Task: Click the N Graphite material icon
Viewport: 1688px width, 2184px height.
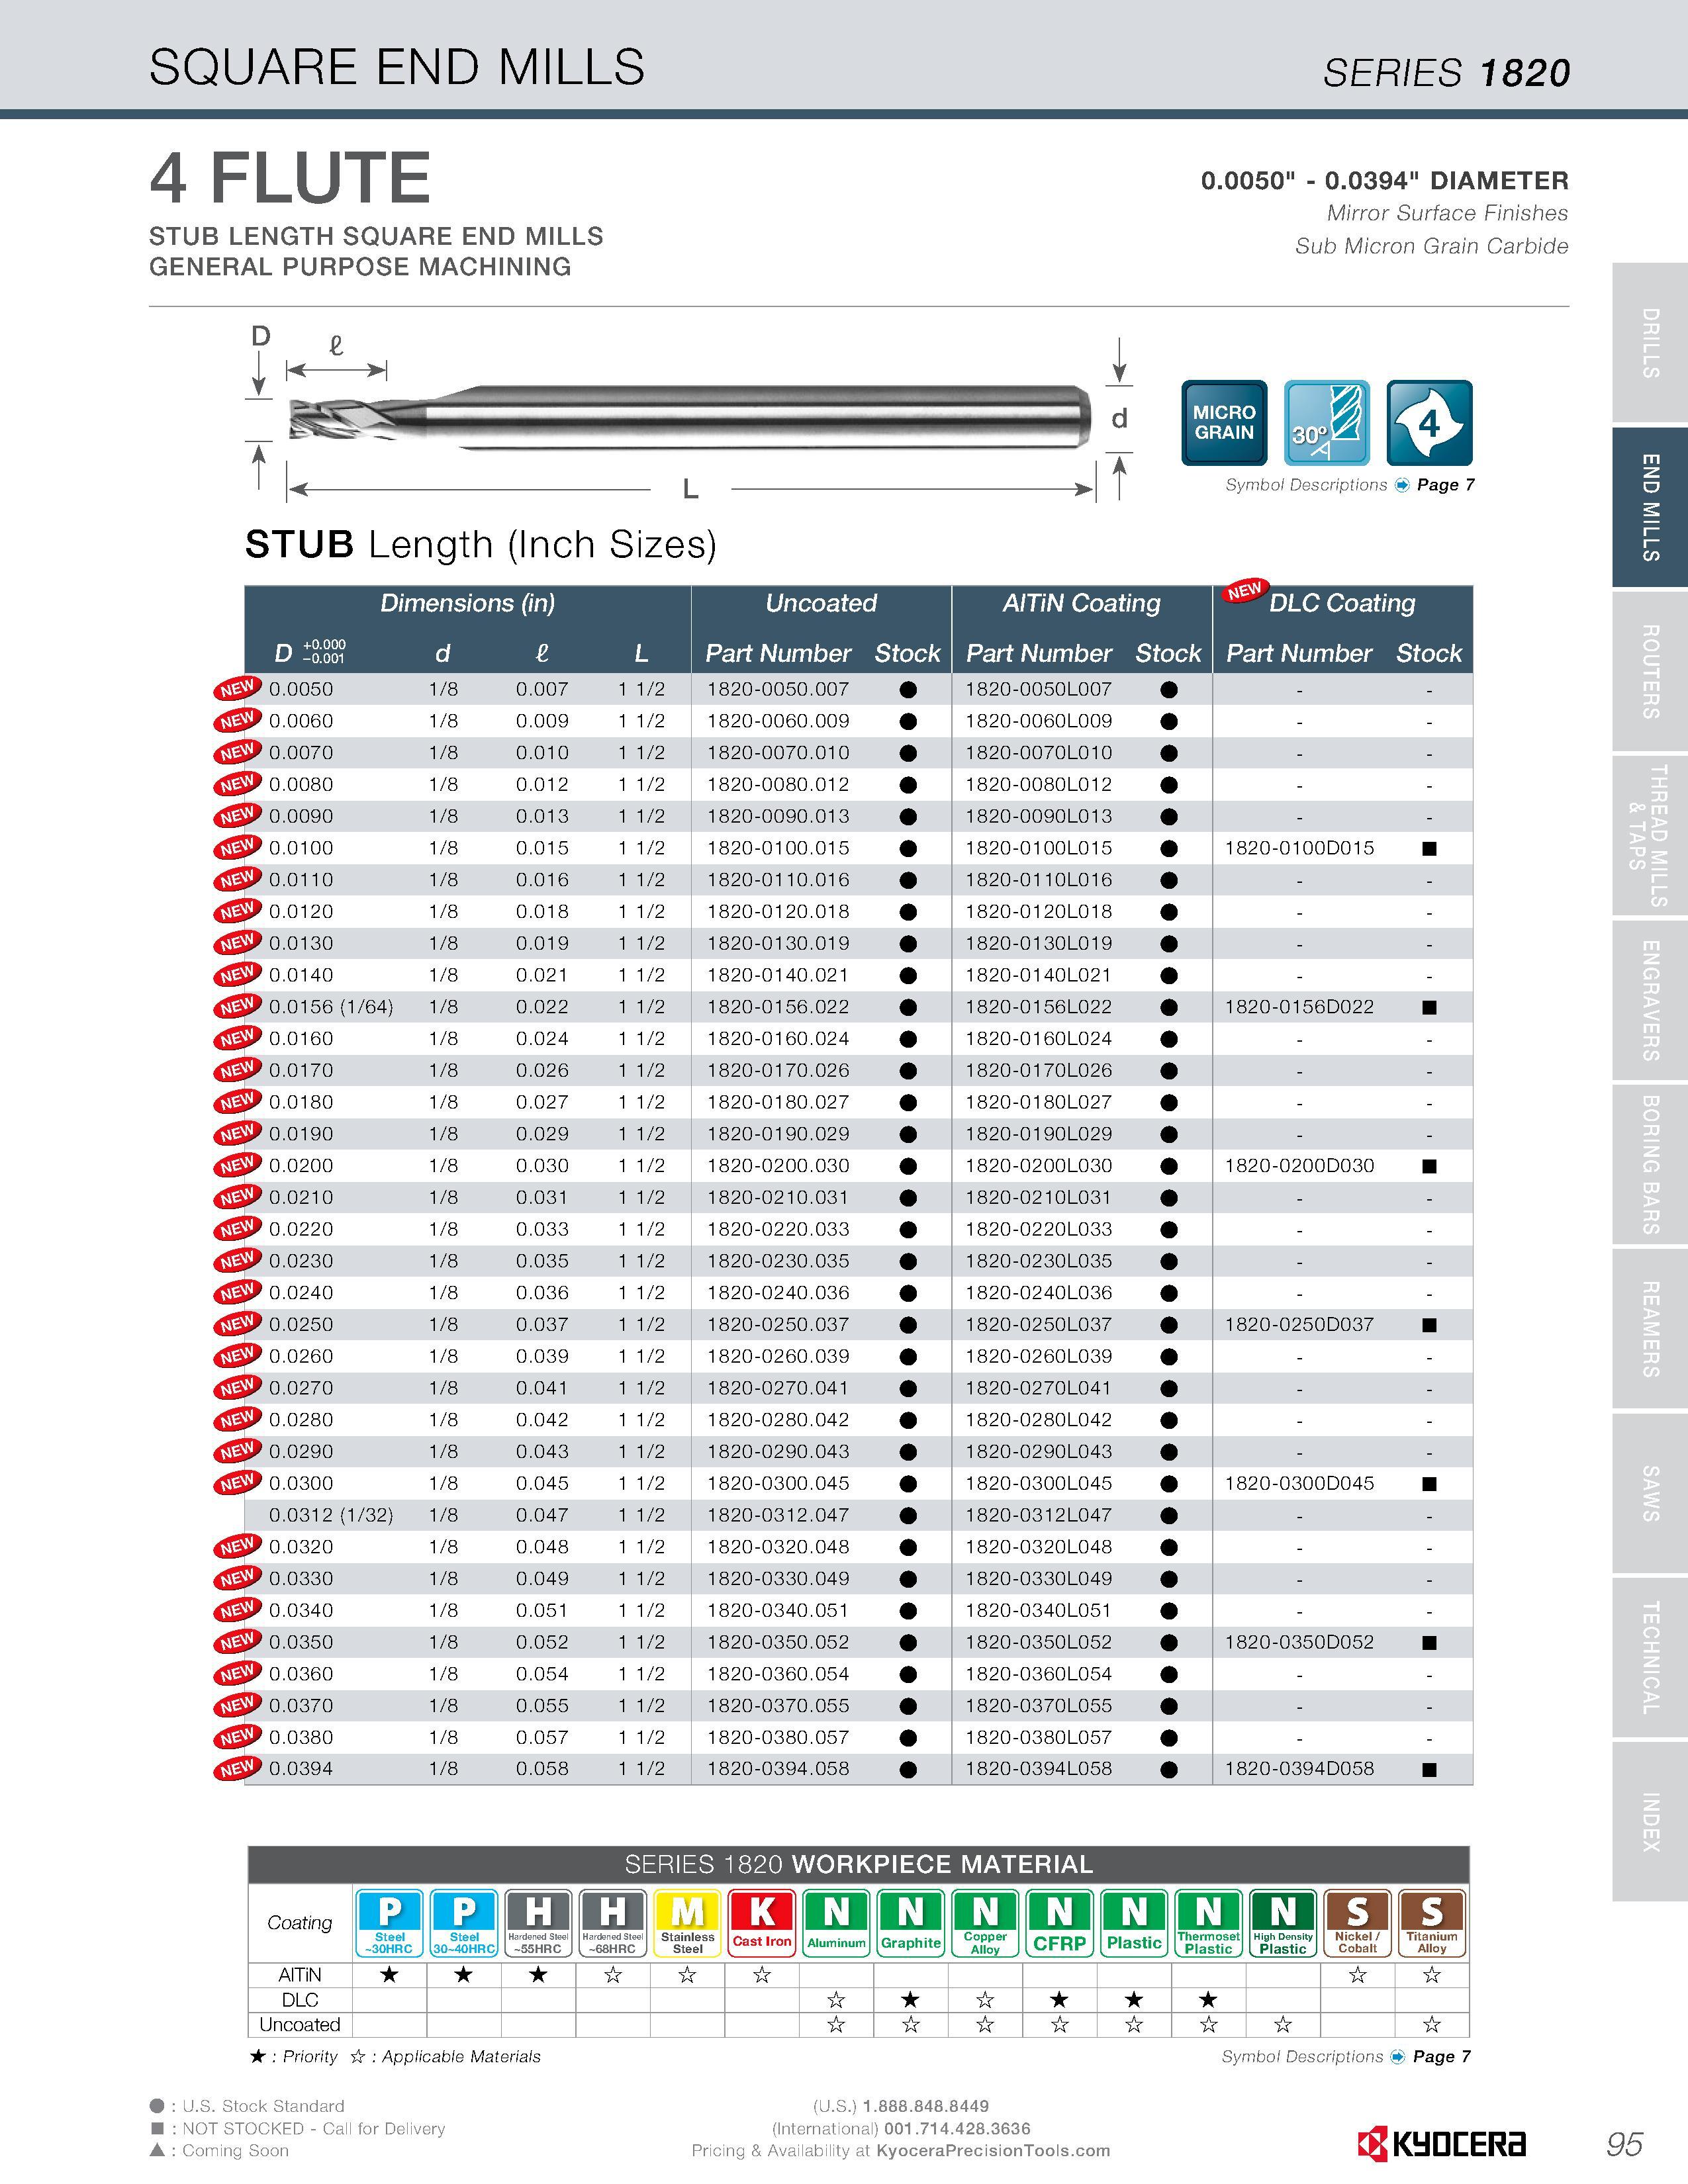Action: [910, 1923]
